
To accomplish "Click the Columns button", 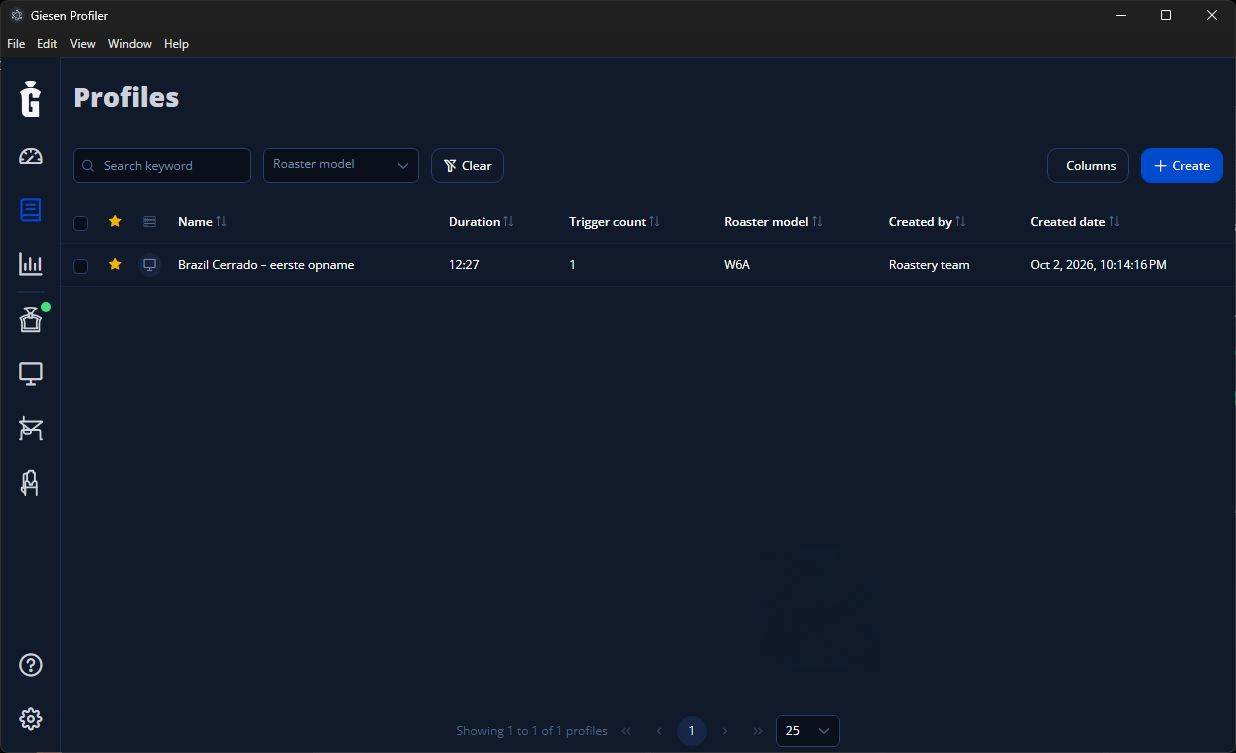I will coord(1088,166).
